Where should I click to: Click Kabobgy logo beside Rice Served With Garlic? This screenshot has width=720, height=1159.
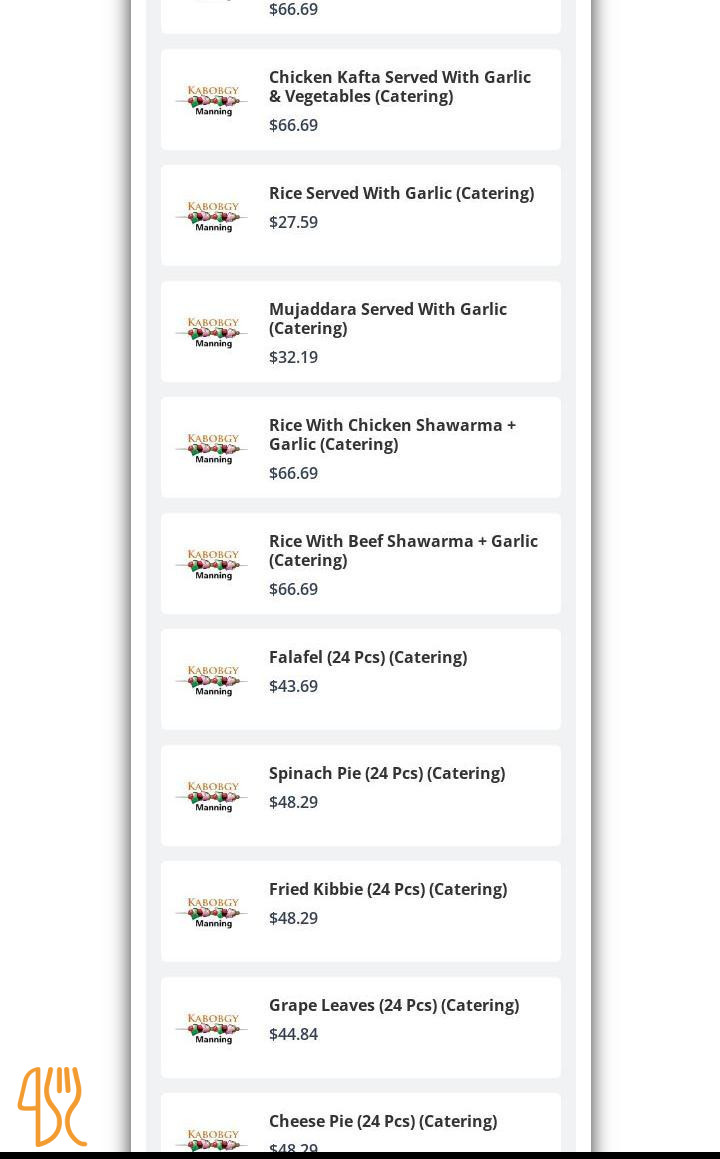click(x=213, y=217)
